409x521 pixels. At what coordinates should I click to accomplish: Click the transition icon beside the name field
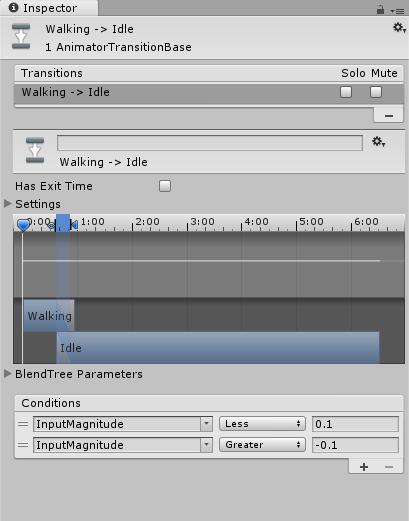[x=35, y=150]
